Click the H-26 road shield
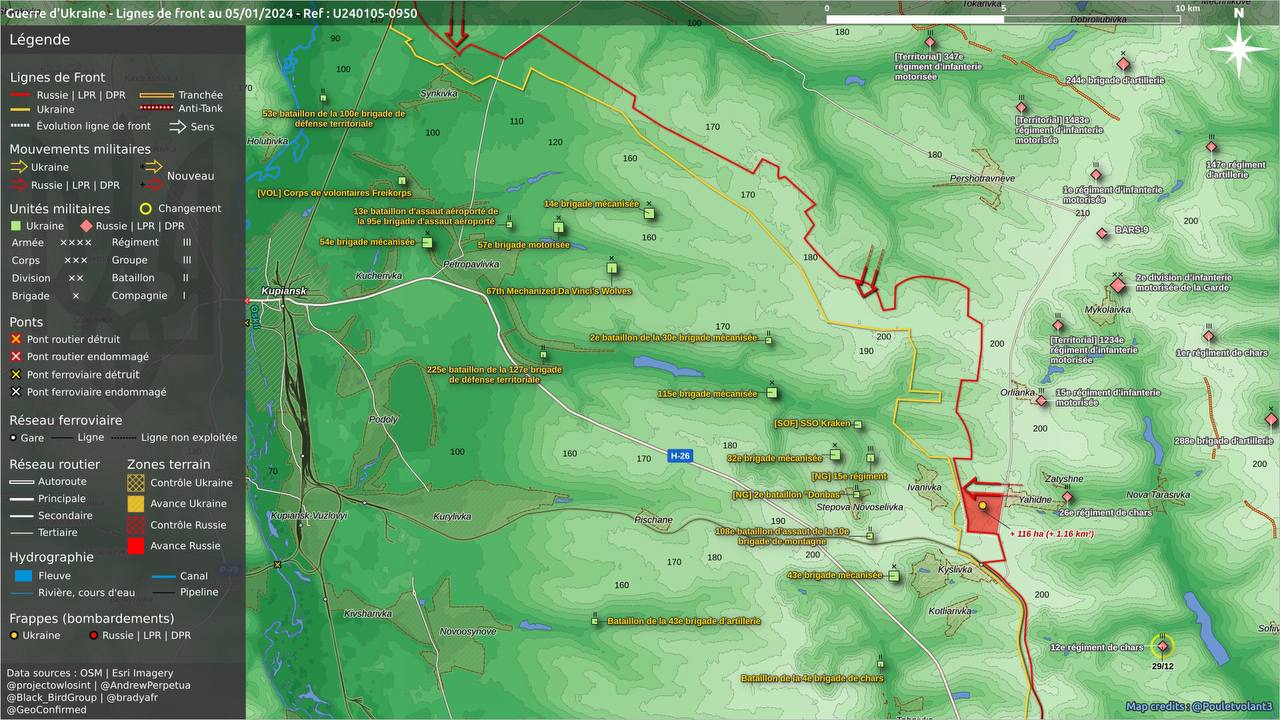The width and height of the screenshot is (1280, 720). pyautogui.click(x=679, y=456)
